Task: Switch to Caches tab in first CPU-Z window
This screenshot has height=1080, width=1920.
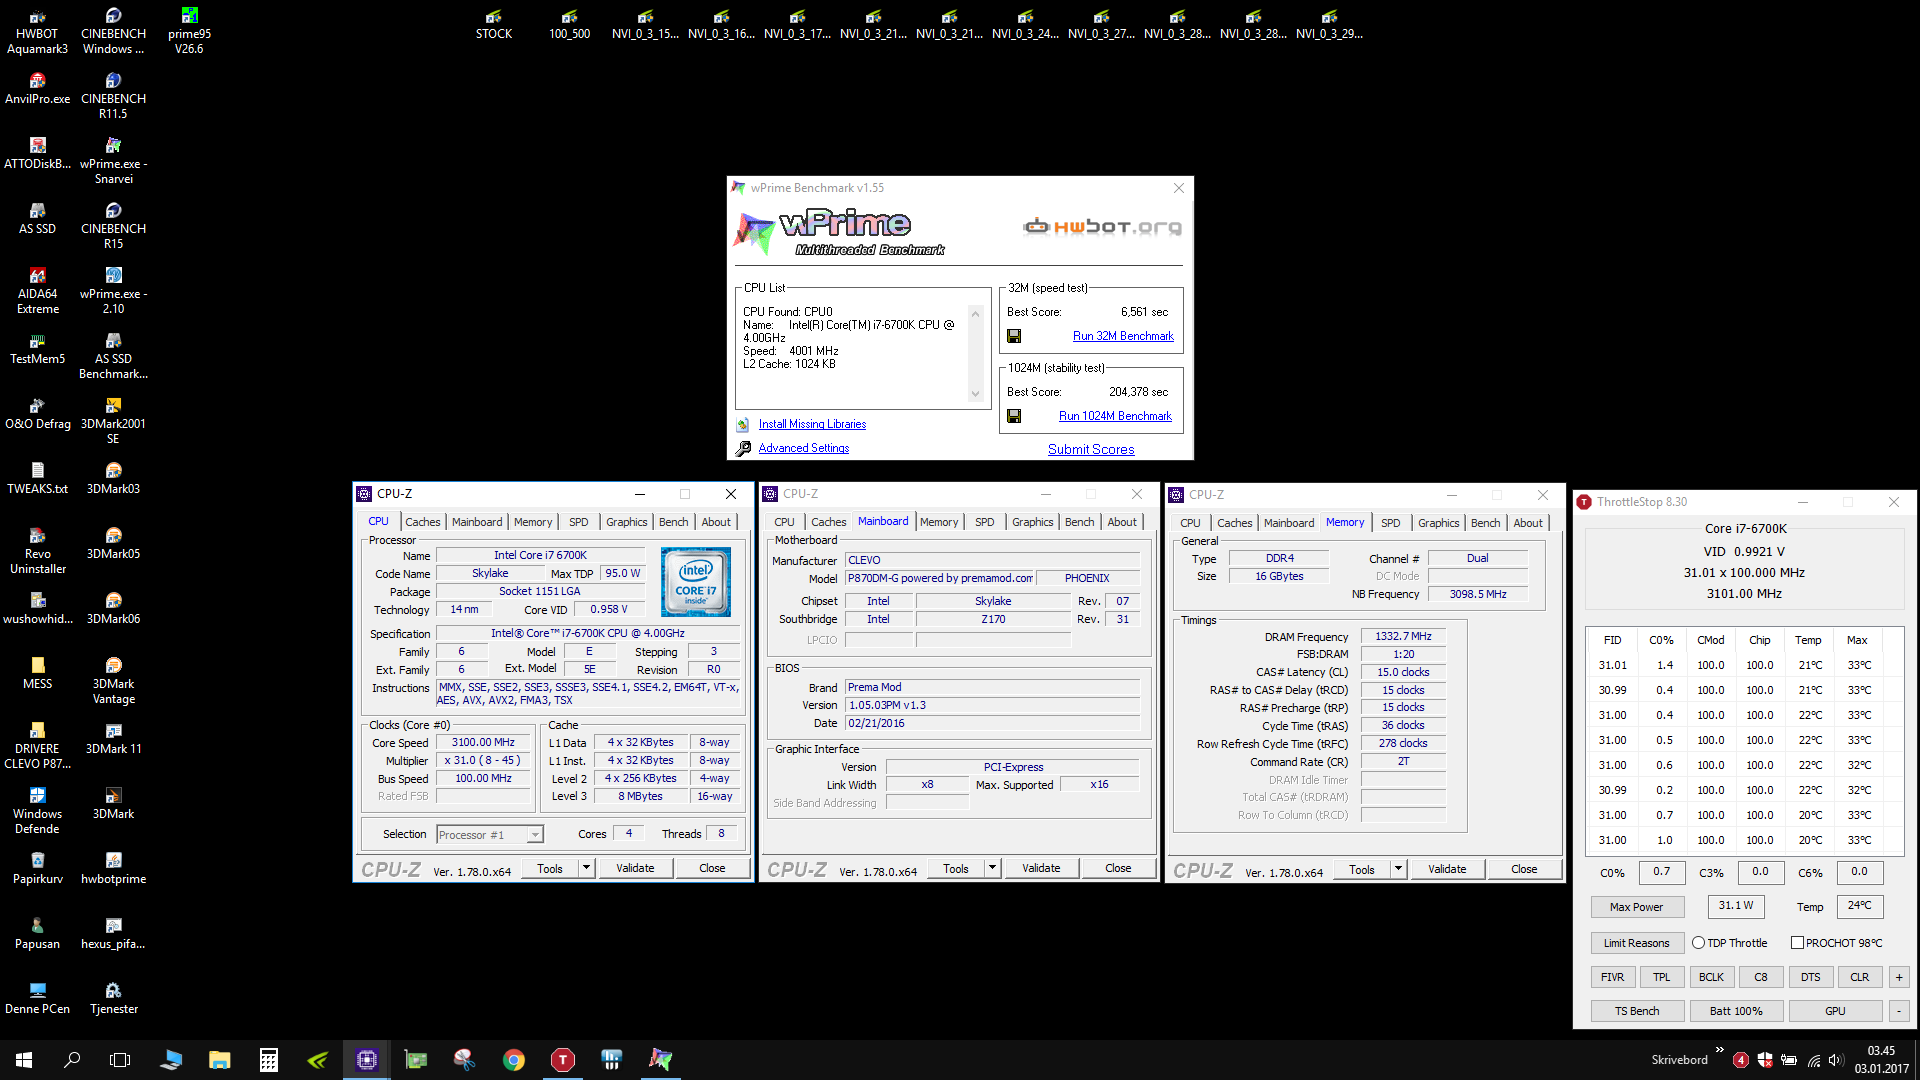Action: 422,522
